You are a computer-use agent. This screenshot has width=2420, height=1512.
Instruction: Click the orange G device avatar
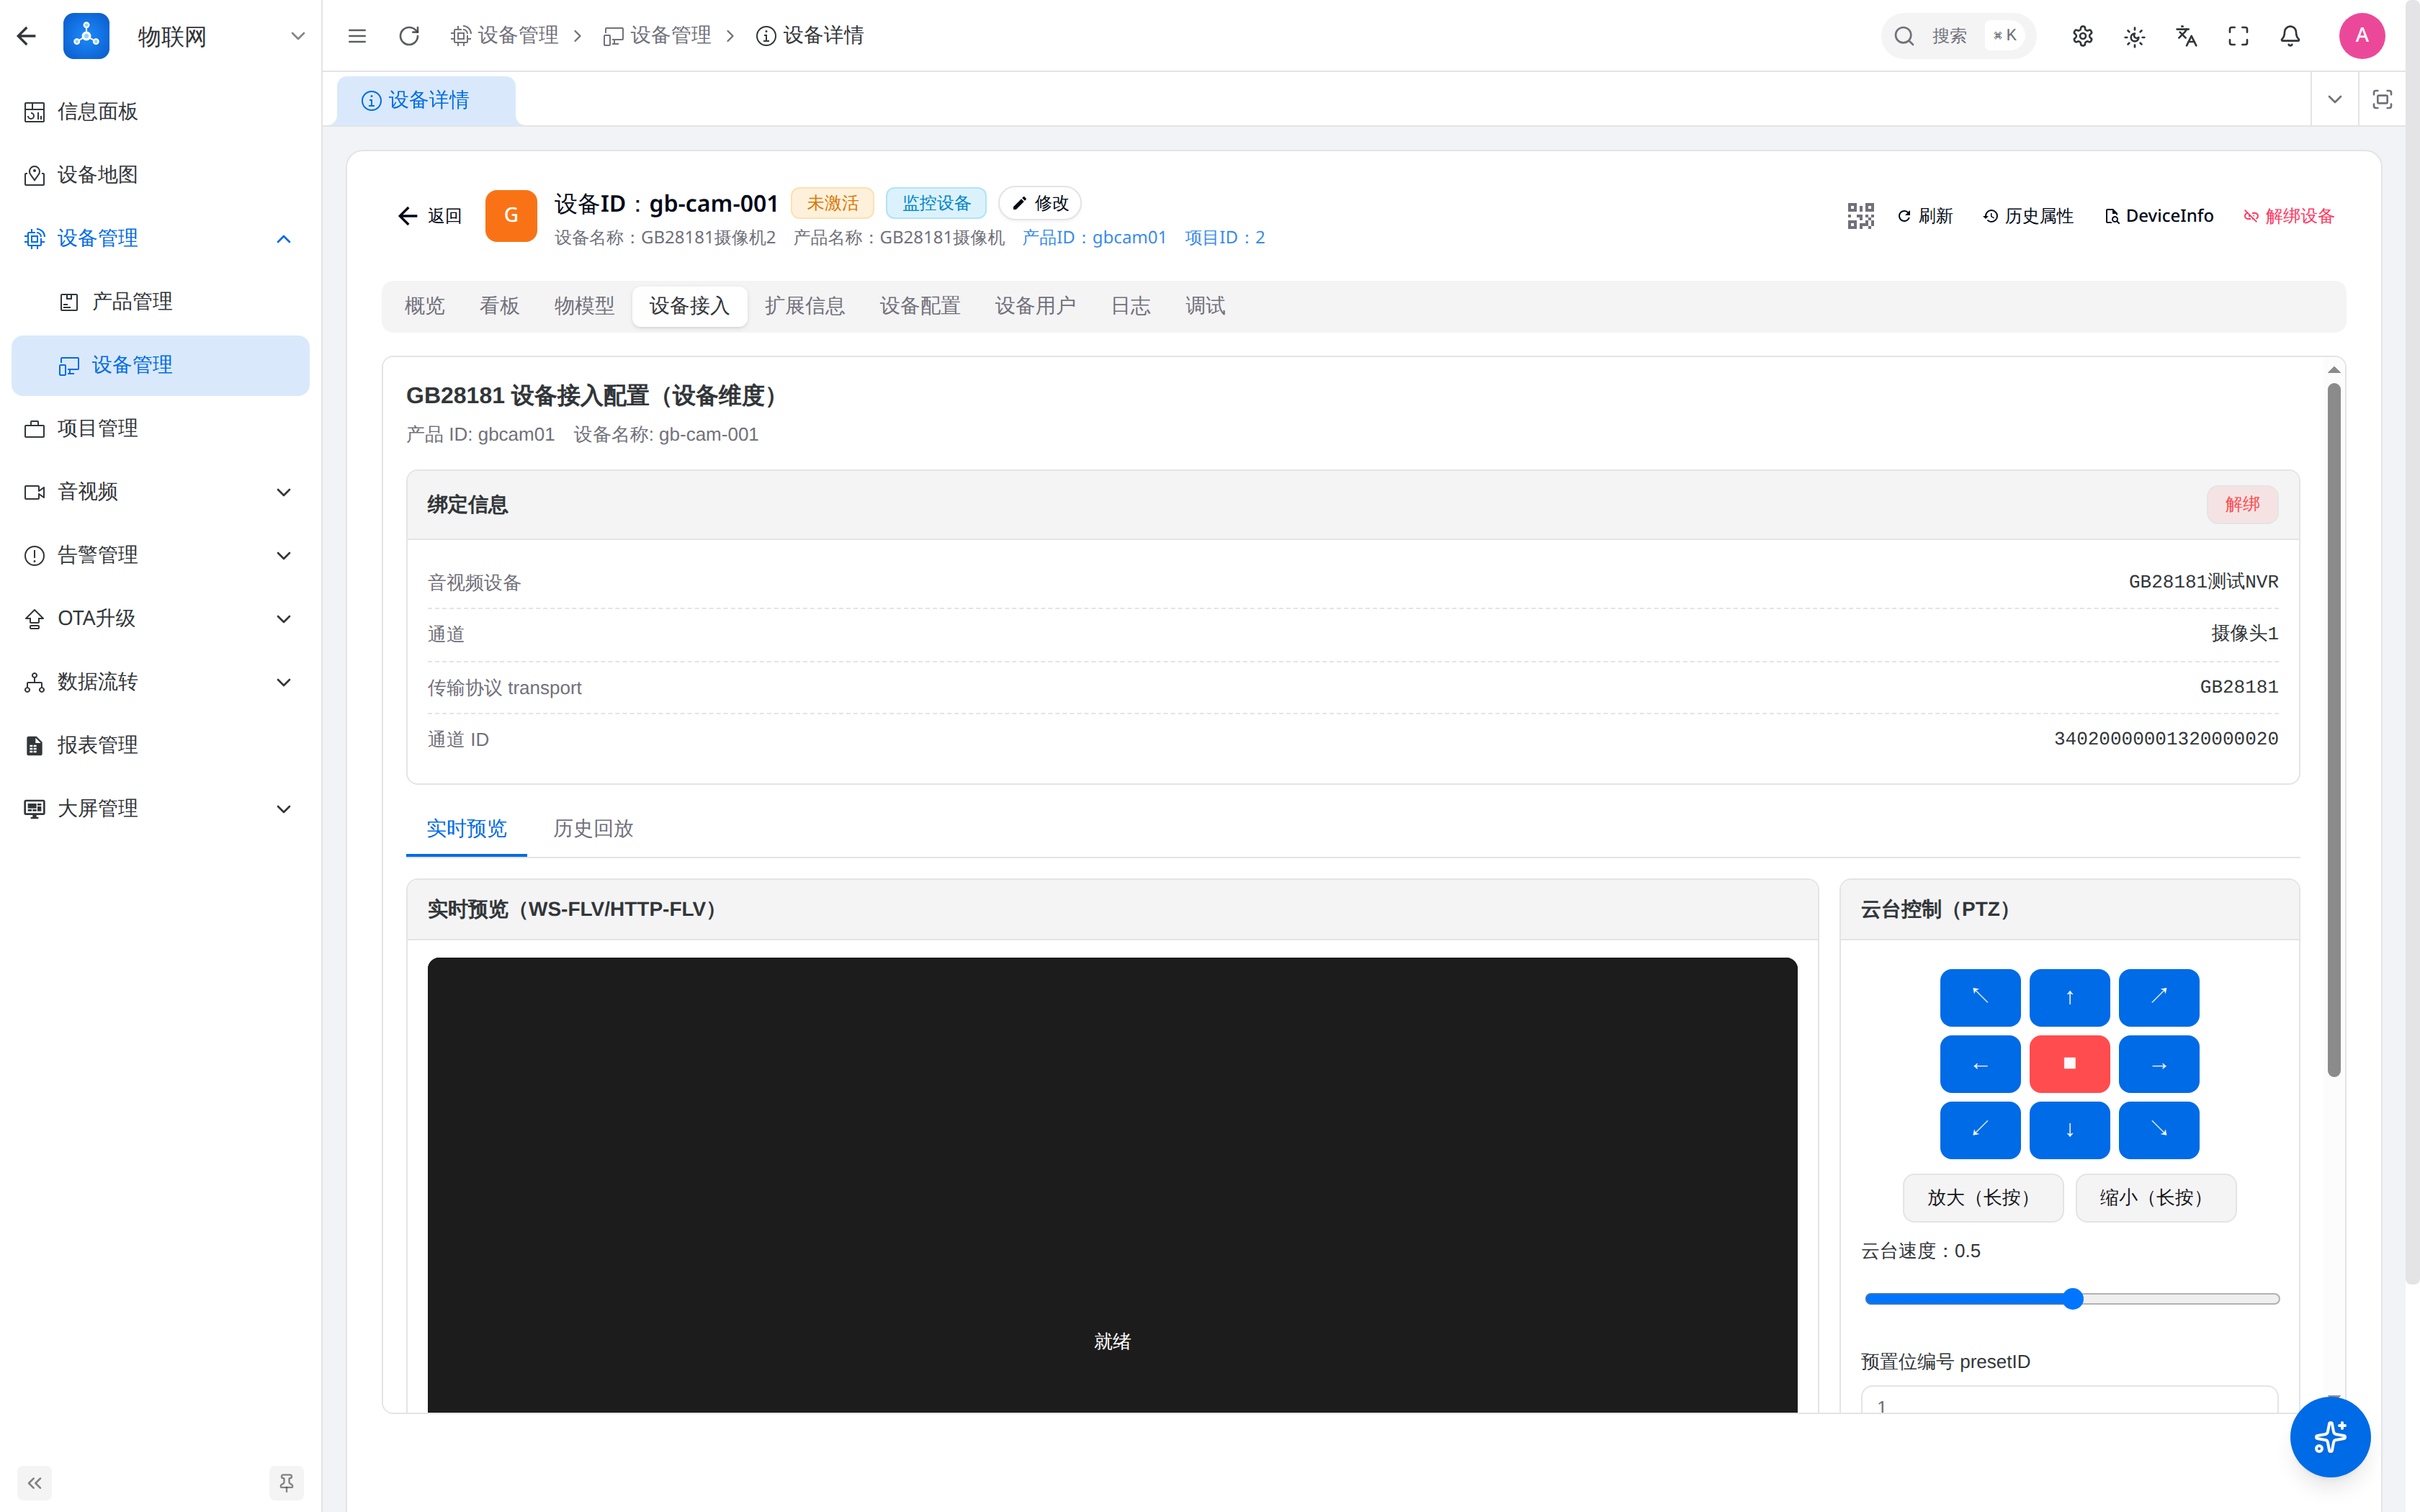pyautogui.click(x=511, y=216)
